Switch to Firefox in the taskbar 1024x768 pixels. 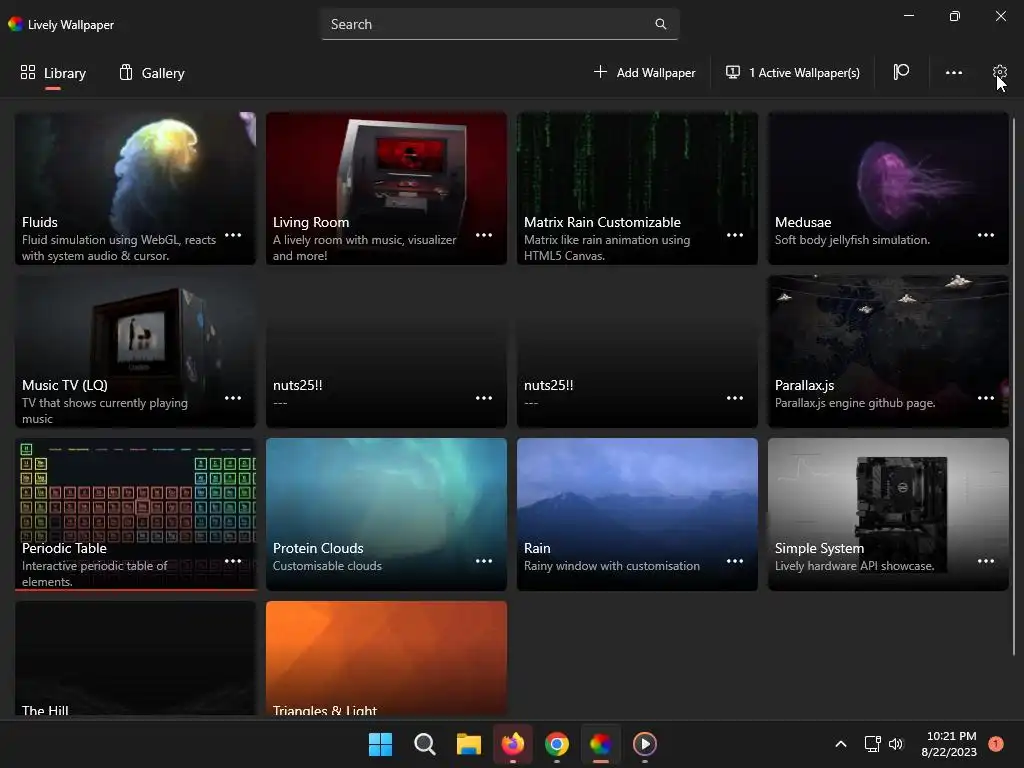(513, 744)
